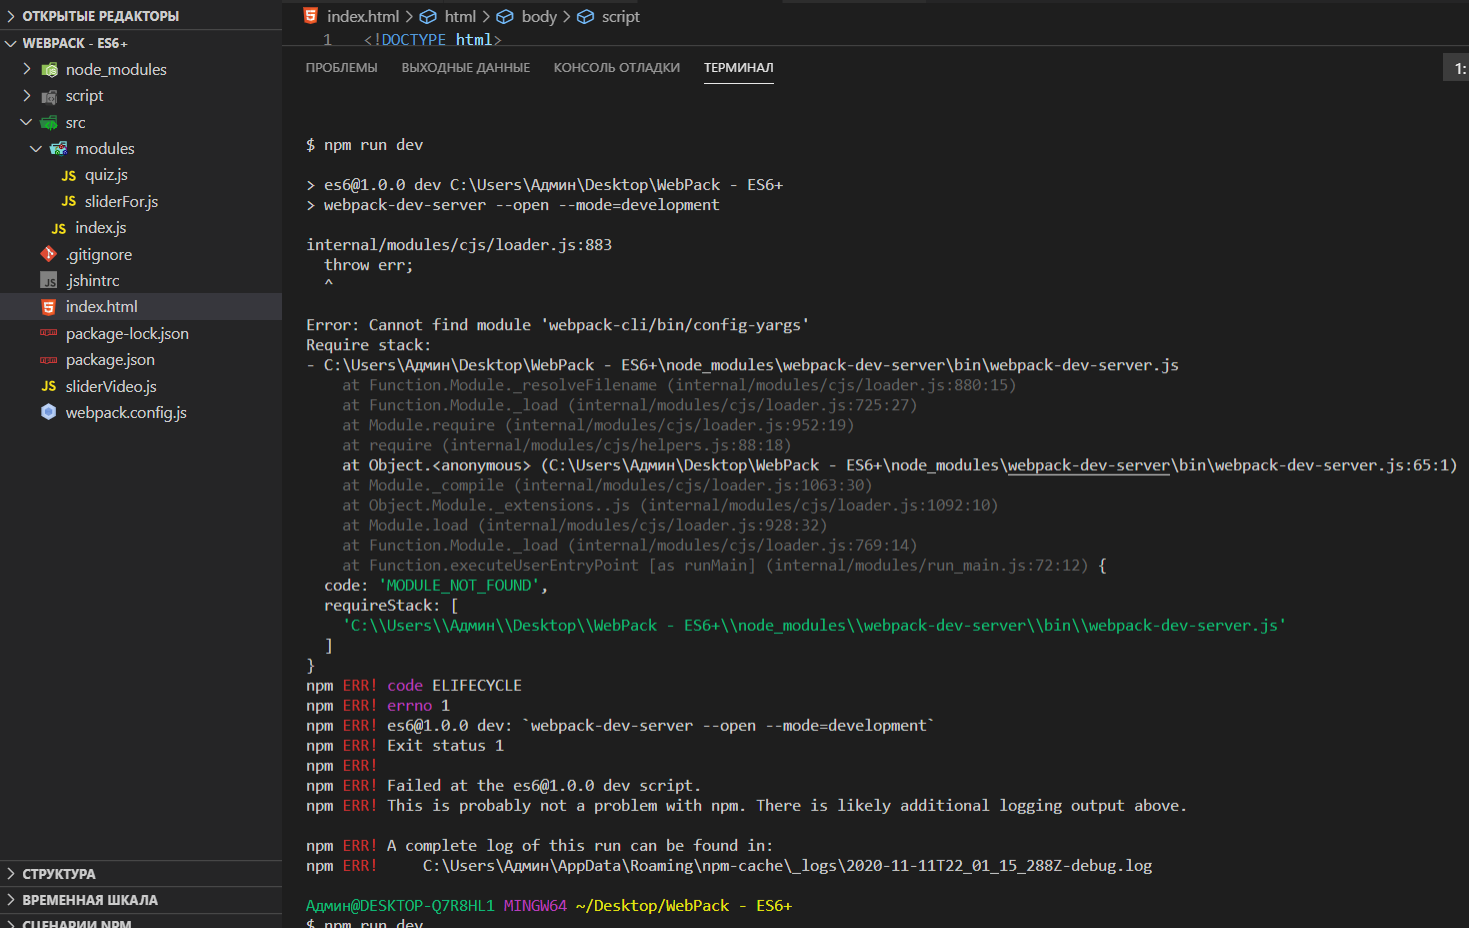Click the first '$ npm run dev' command
Screen dimensions: 1469x928
[365, 145]
